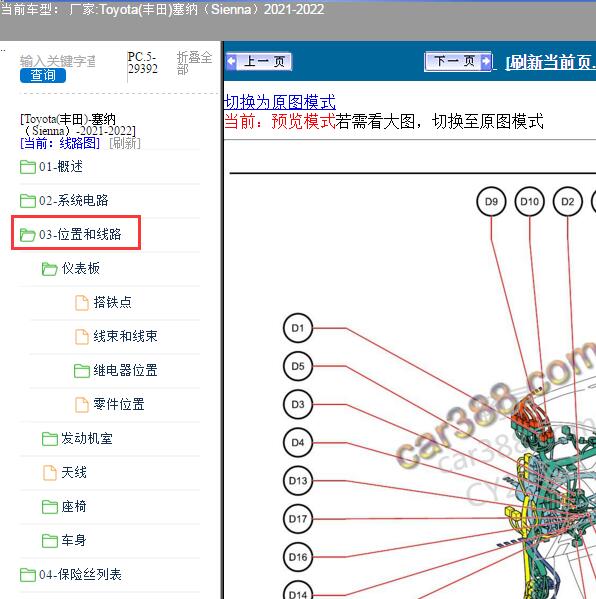Expand the 01-概述 folder
596x599 pixels.
(x=61, y=167)
